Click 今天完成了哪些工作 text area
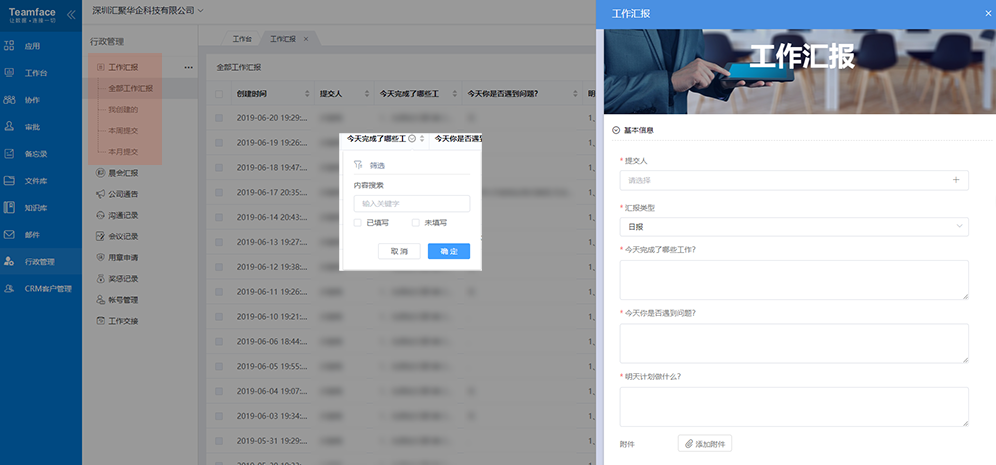The image size is (996, 465). pos(794,280)
